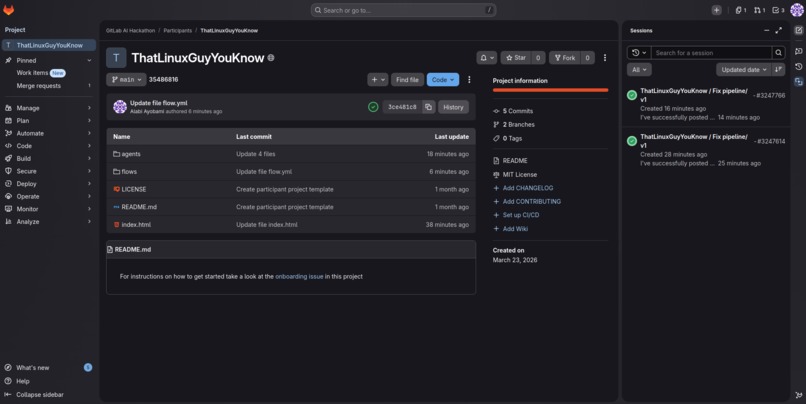Maximize the Sessions panel with expand arrows
806x404 pixels.
778,30
